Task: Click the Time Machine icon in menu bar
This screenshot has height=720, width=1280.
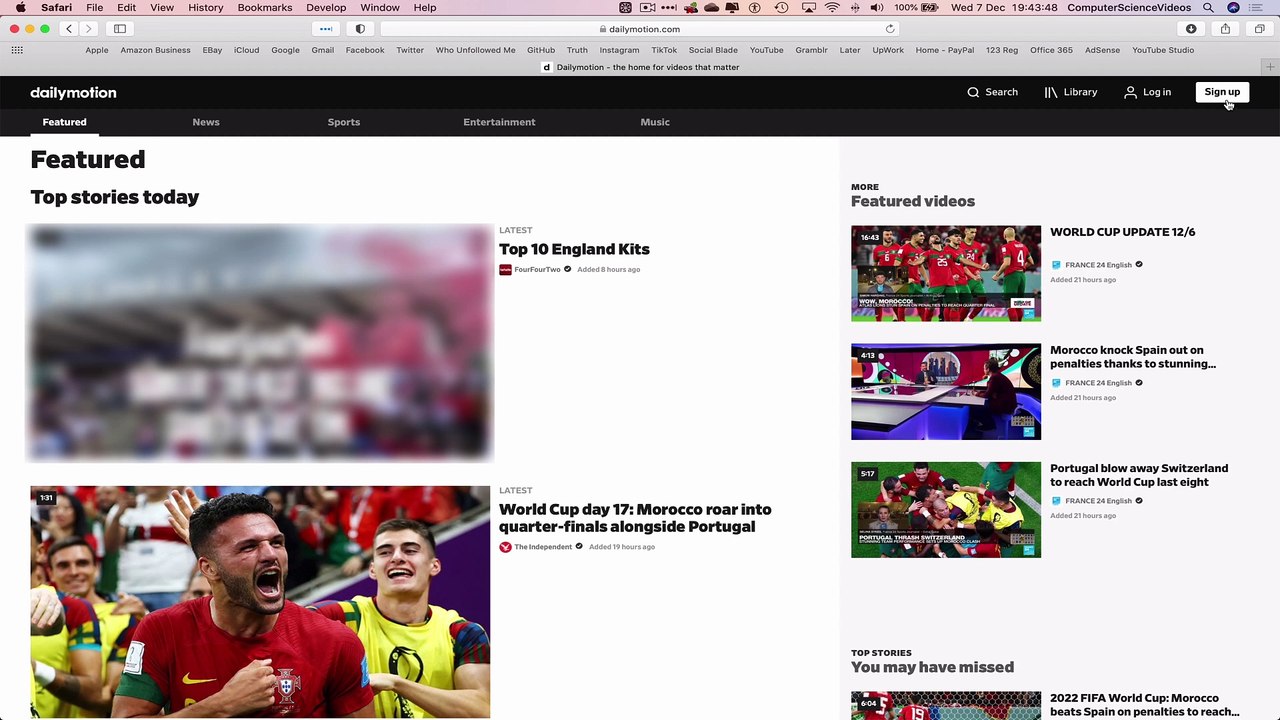Action: 781,8
